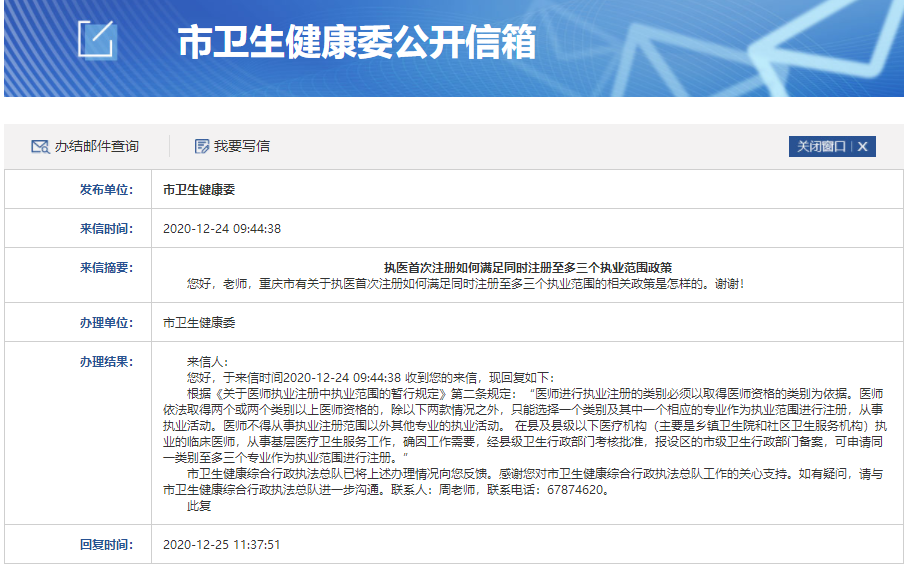Select the 市卫生健康委 publishing unit value
Screen dimensions: 907x569
pos(199,189)
